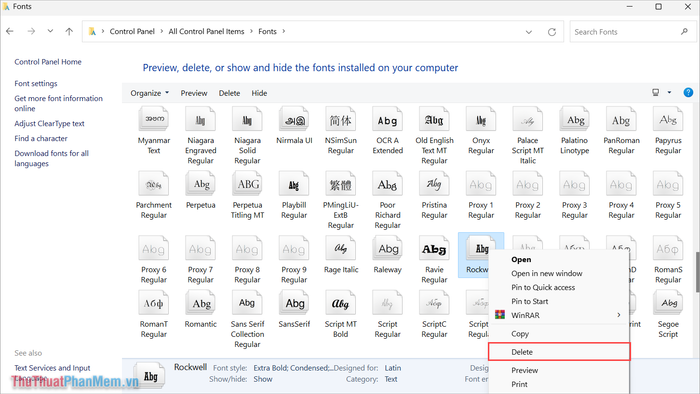Expand the chevron after Fonts breadcrumb
The width and height of the screenshot is (700, 394).
pos(283,31)
